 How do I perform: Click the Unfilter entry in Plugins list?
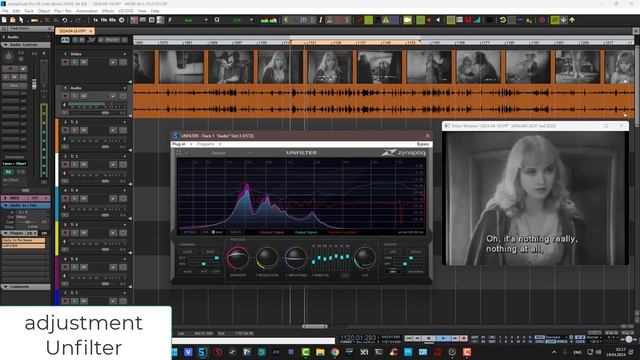23,246
